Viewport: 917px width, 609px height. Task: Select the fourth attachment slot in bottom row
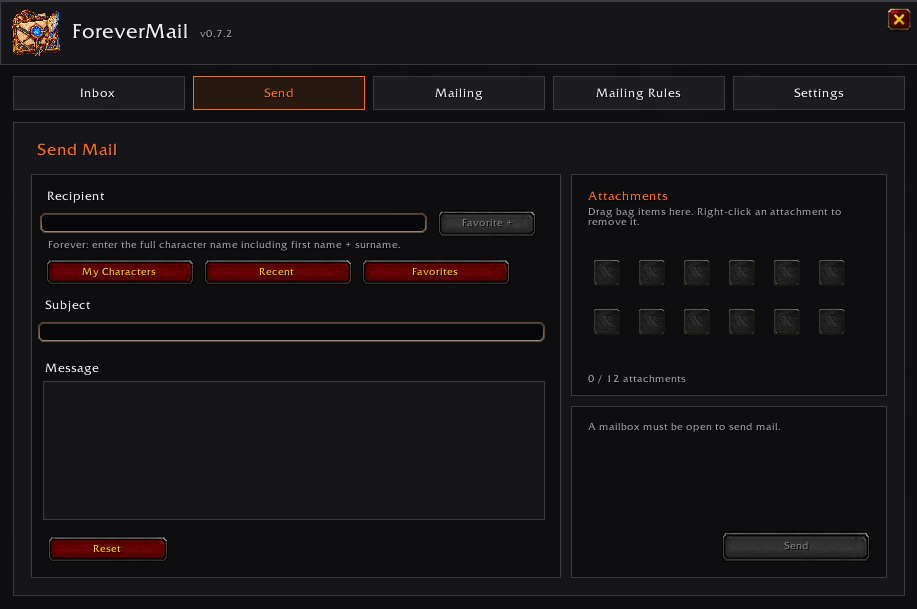click(742, 322)
